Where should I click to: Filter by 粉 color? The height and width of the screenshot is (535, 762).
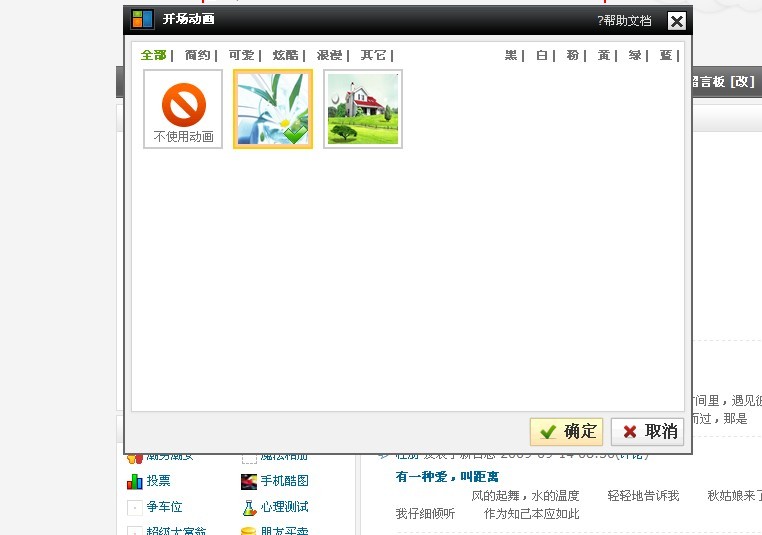tap(572, 55)
